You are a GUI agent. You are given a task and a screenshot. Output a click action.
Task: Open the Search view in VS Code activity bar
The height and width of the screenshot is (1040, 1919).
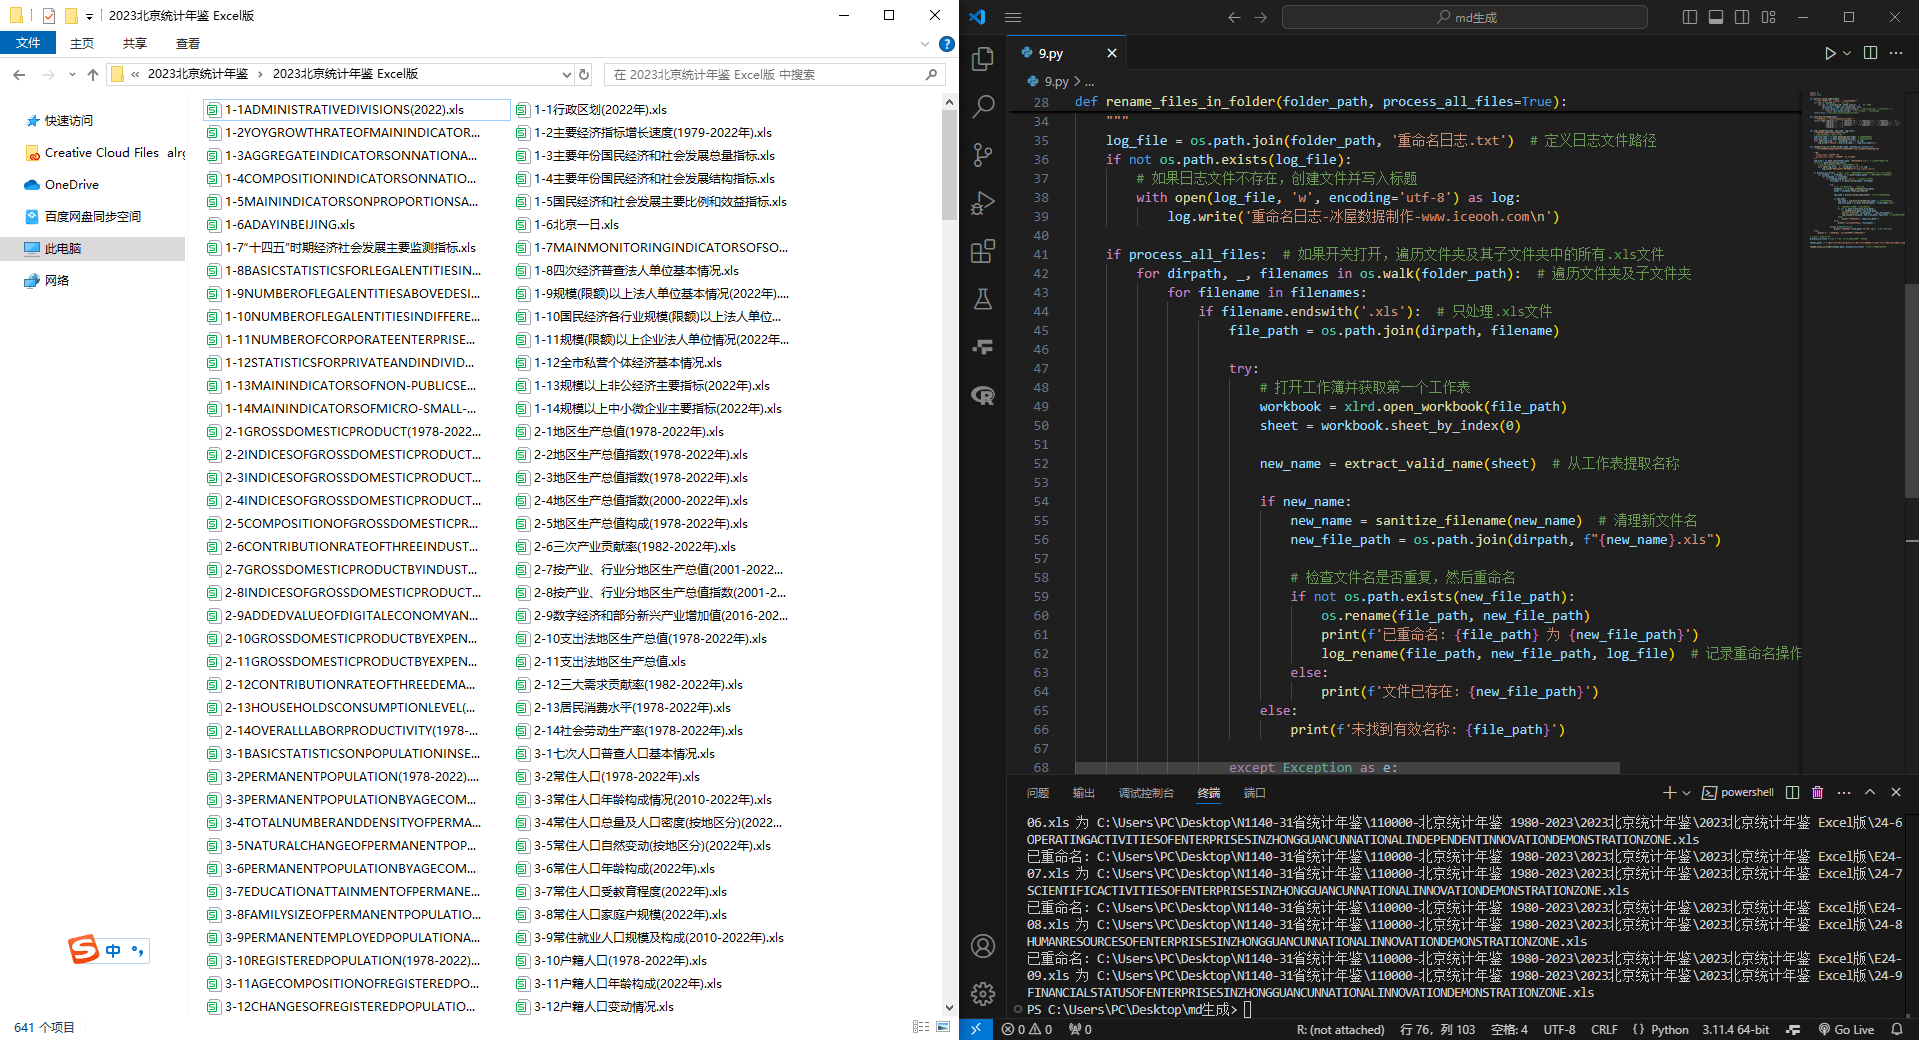983,106
